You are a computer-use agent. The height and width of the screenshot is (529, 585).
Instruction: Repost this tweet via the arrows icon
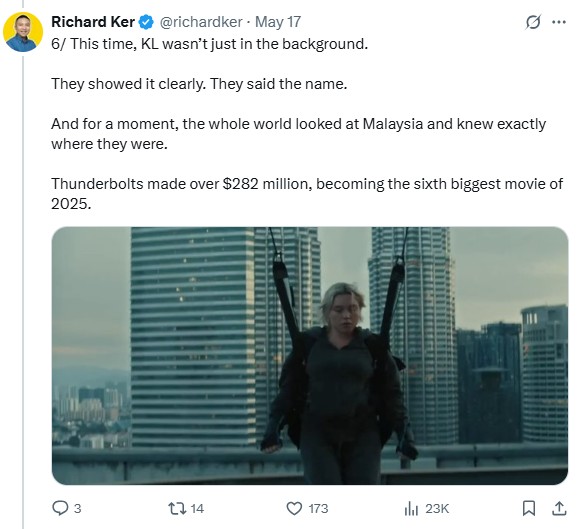[x=177, y=508]
